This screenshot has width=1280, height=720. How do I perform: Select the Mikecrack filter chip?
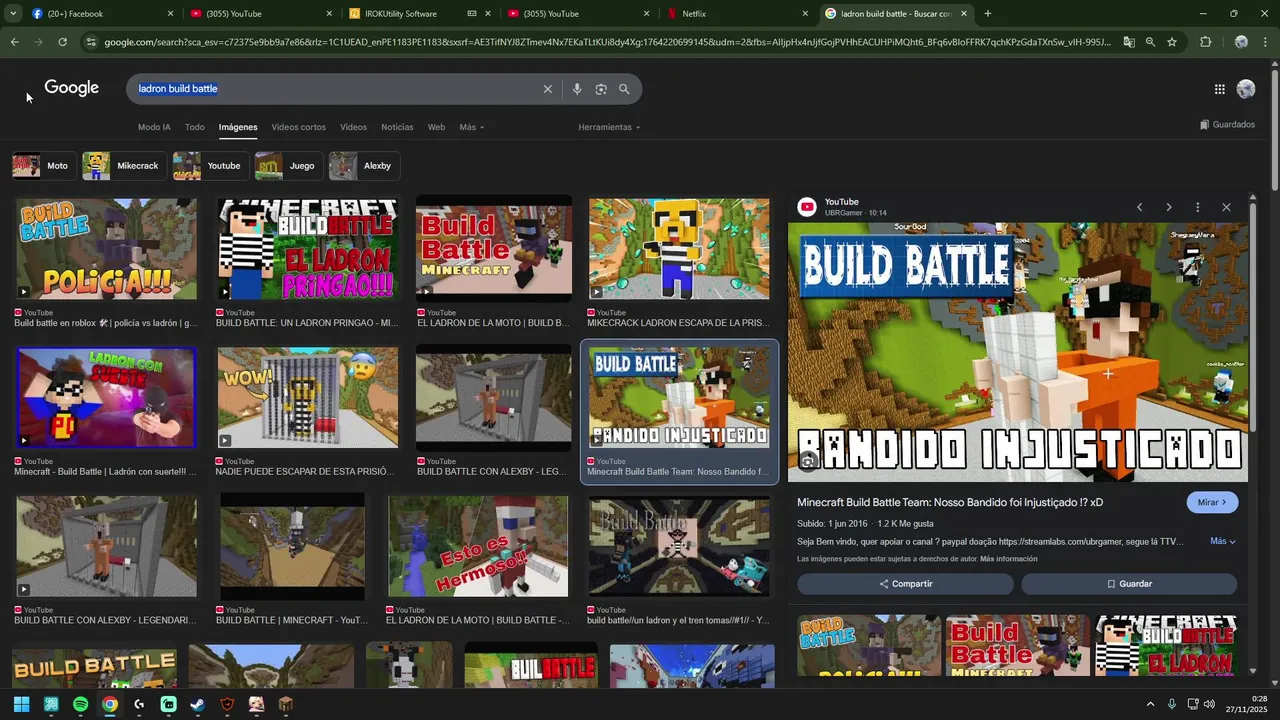[x=124, y=166]
